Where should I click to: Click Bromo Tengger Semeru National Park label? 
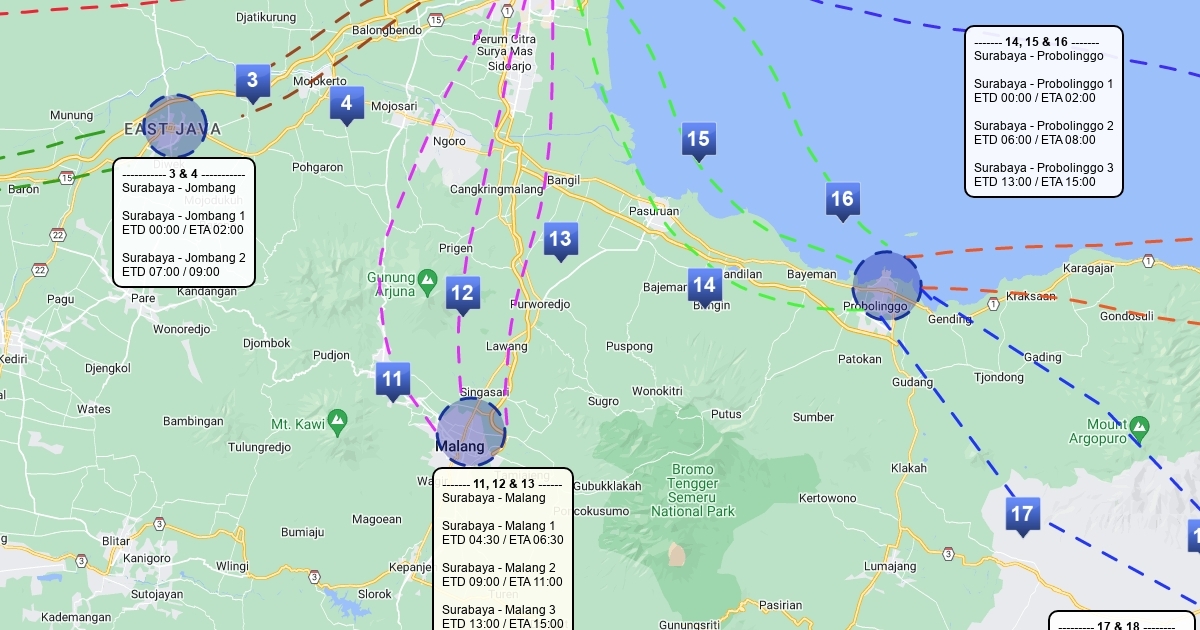(x=692, y=490)
